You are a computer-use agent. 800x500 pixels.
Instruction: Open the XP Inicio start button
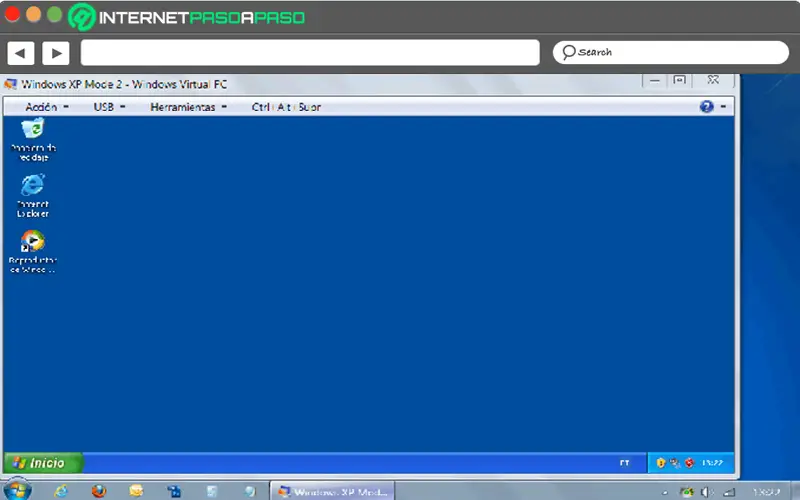(x=43, y=463)
